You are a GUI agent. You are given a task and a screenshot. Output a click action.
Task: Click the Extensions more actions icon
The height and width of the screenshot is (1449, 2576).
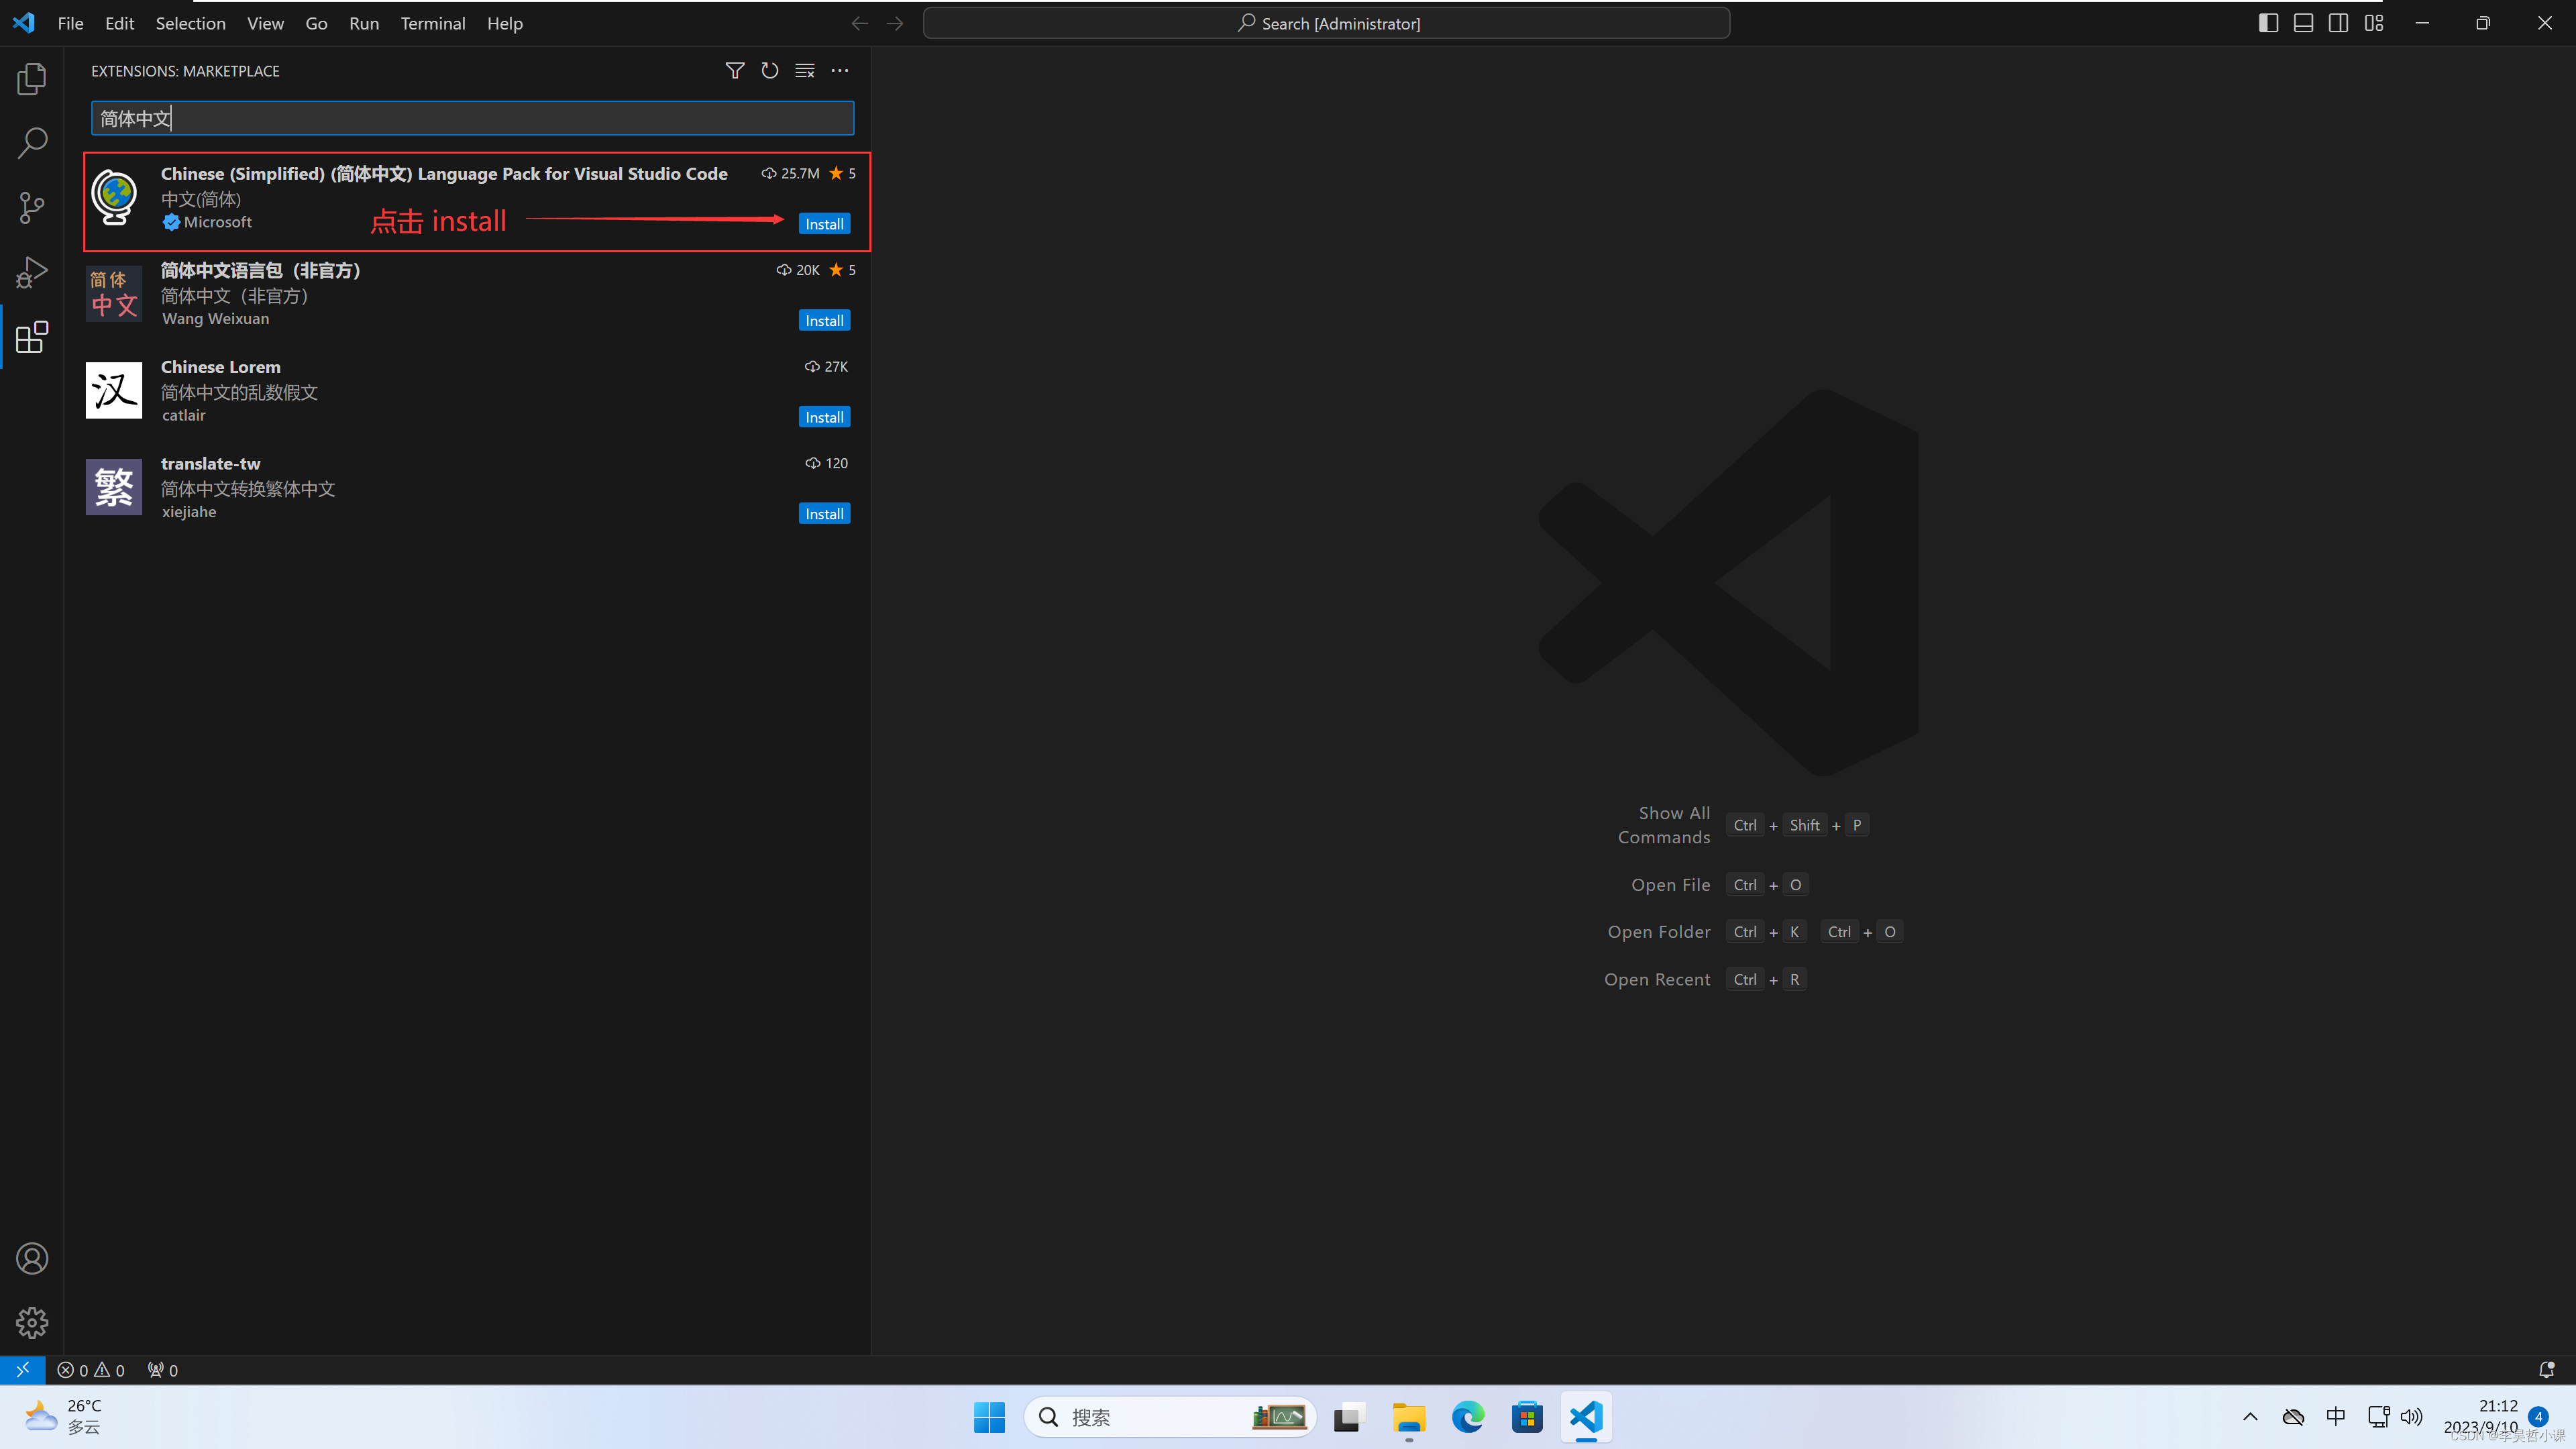(x=841, y=70)
